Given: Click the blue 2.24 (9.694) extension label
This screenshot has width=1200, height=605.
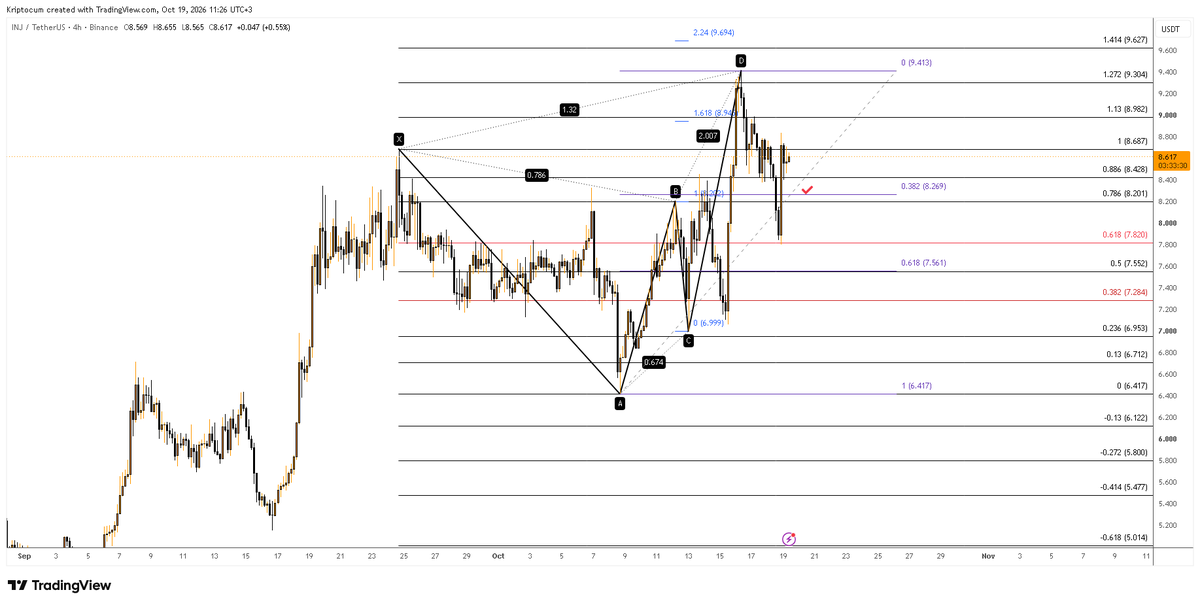Looking at the screenshot, I should (714, 32).
